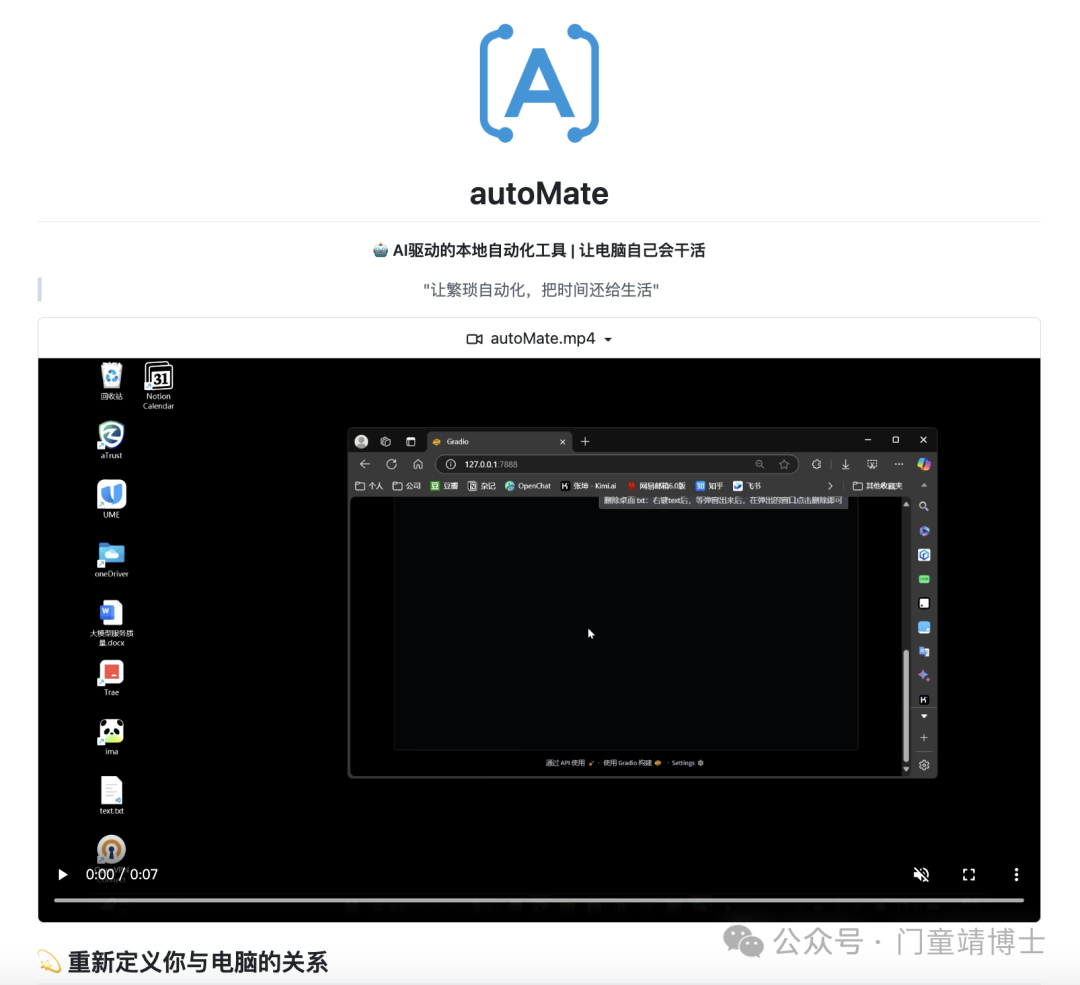This screenshot has height=985, width=1080.
Task: Select the UME desktop shortcut
Action: pyautogui.click(x=112, y=499)
